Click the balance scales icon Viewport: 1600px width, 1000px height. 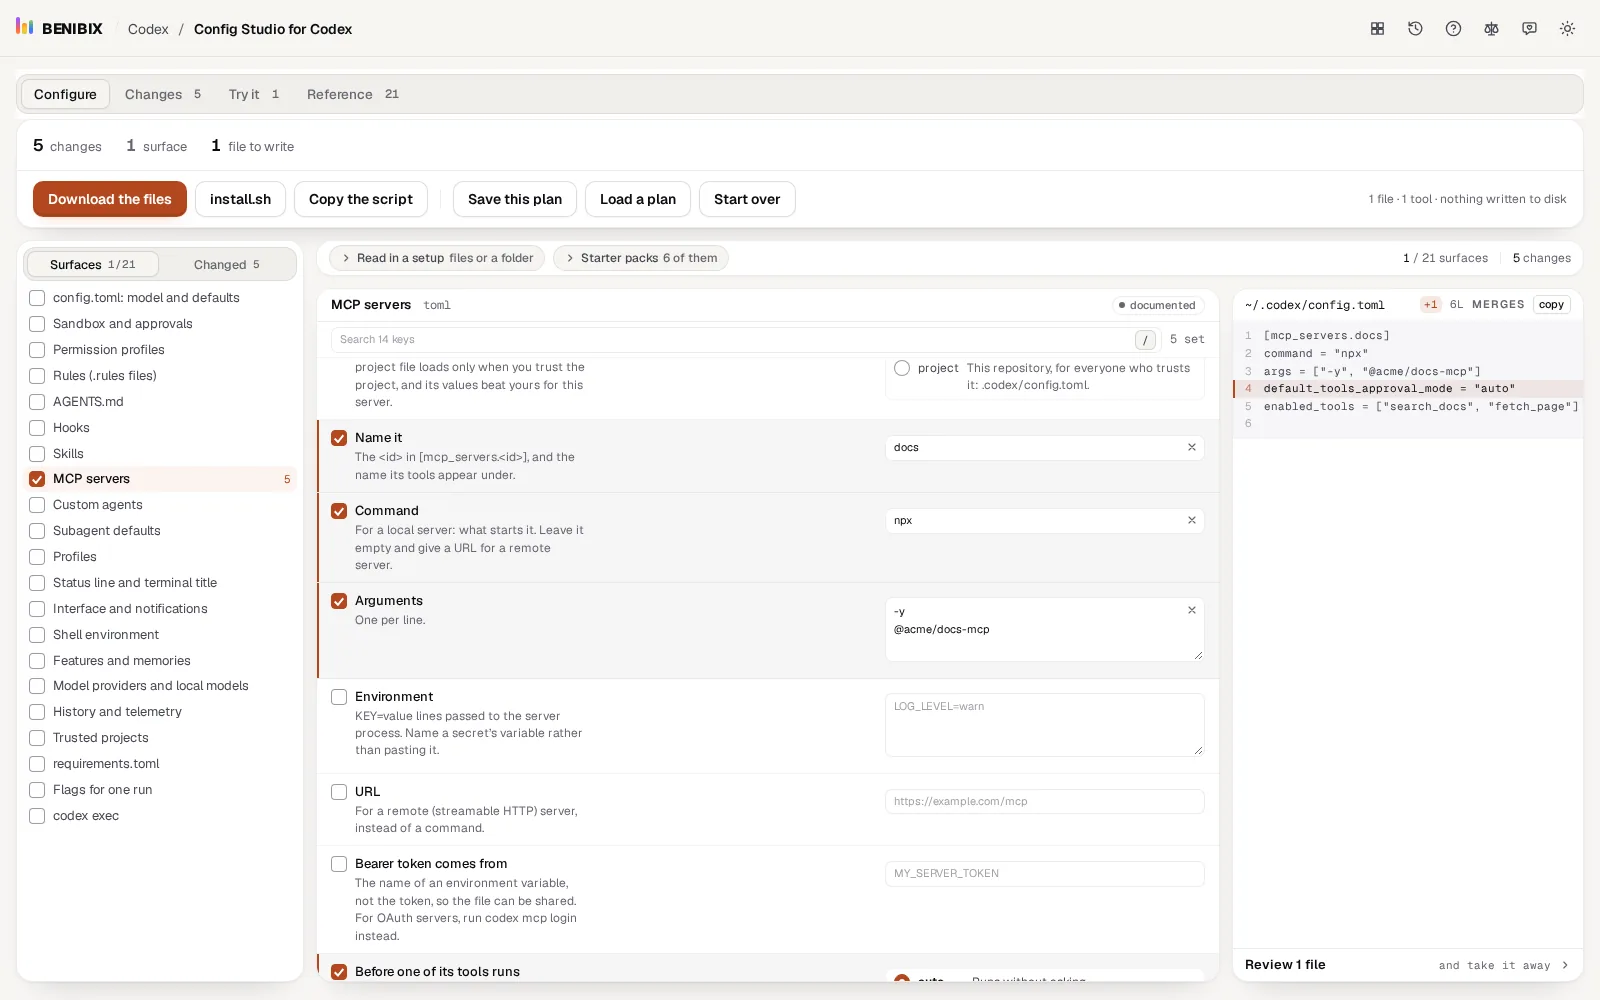tap(1491, 29)
